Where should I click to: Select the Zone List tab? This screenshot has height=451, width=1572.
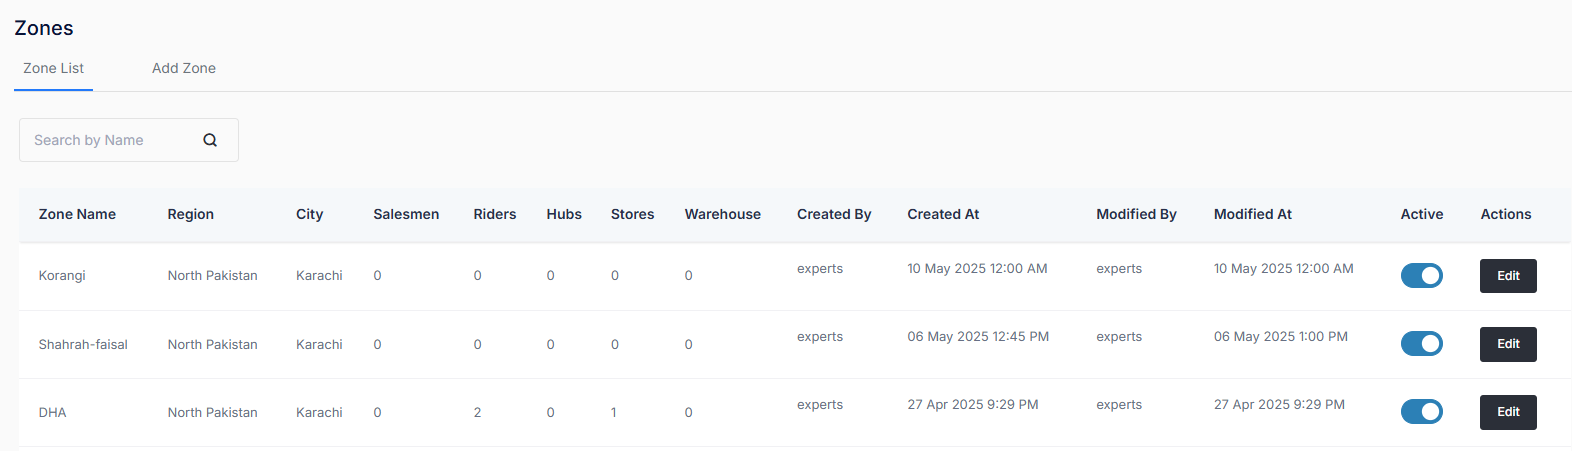54,68
